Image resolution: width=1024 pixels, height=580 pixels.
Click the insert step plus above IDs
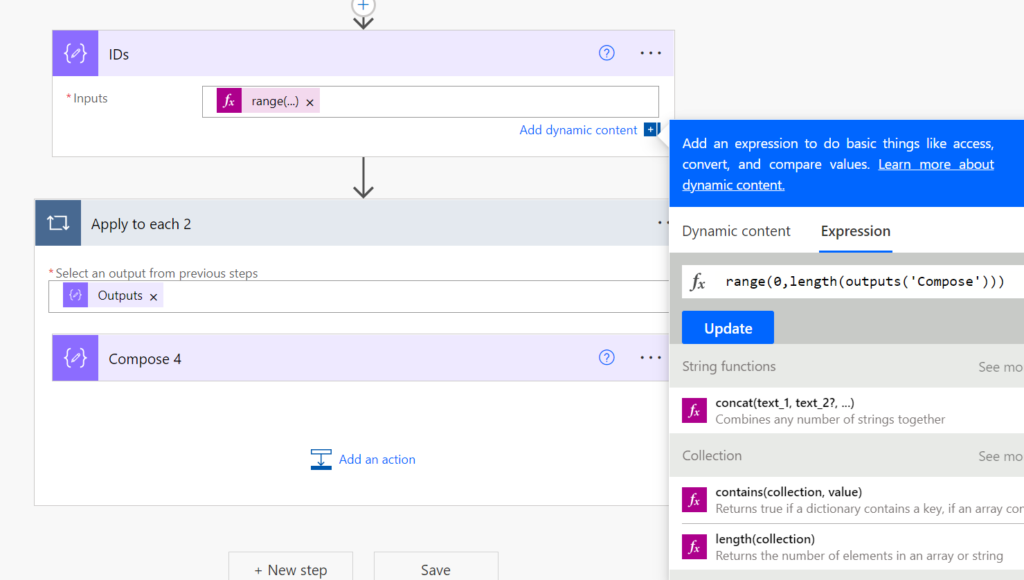363,6
